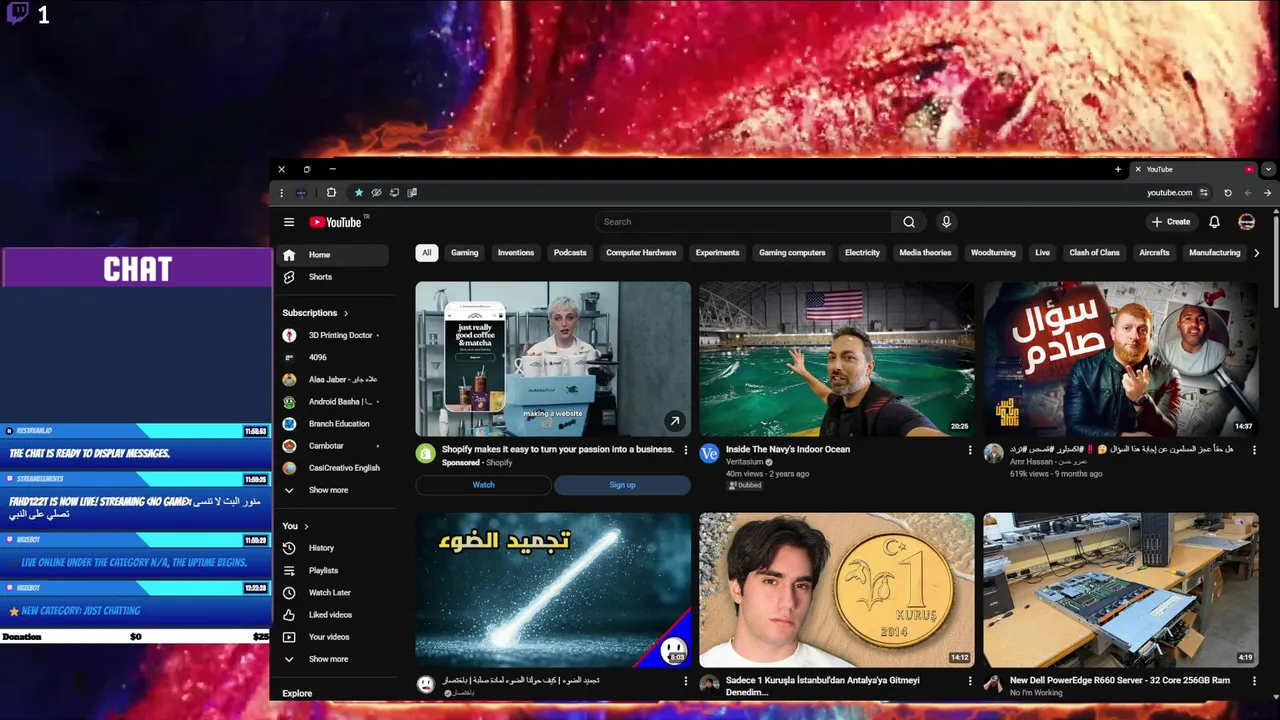Screen dimensions: 1280x720
Task: Select the Electricity filter chip
Action: [x=862, y=253]
